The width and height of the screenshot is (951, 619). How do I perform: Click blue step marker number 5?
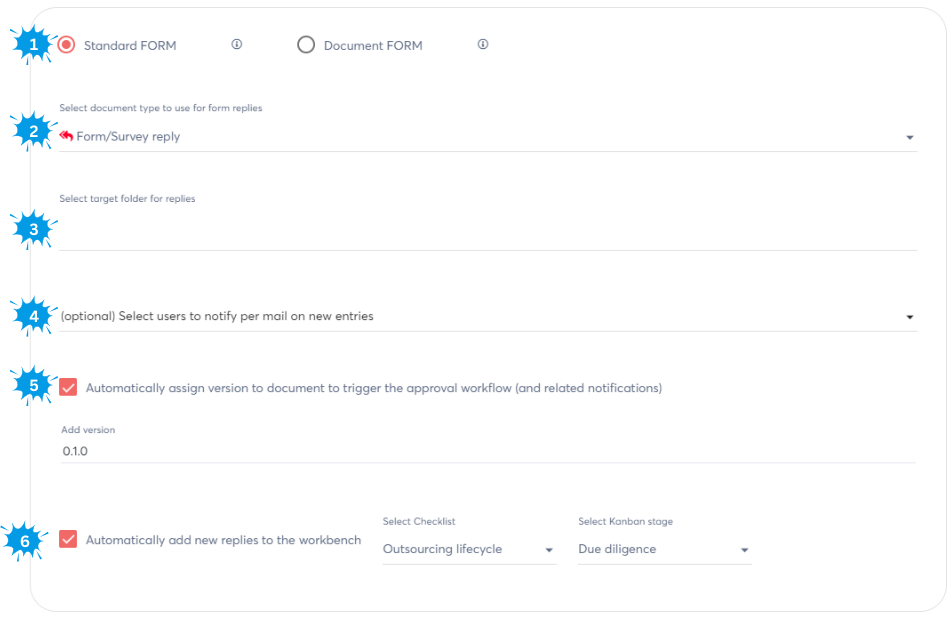point(33,385)
